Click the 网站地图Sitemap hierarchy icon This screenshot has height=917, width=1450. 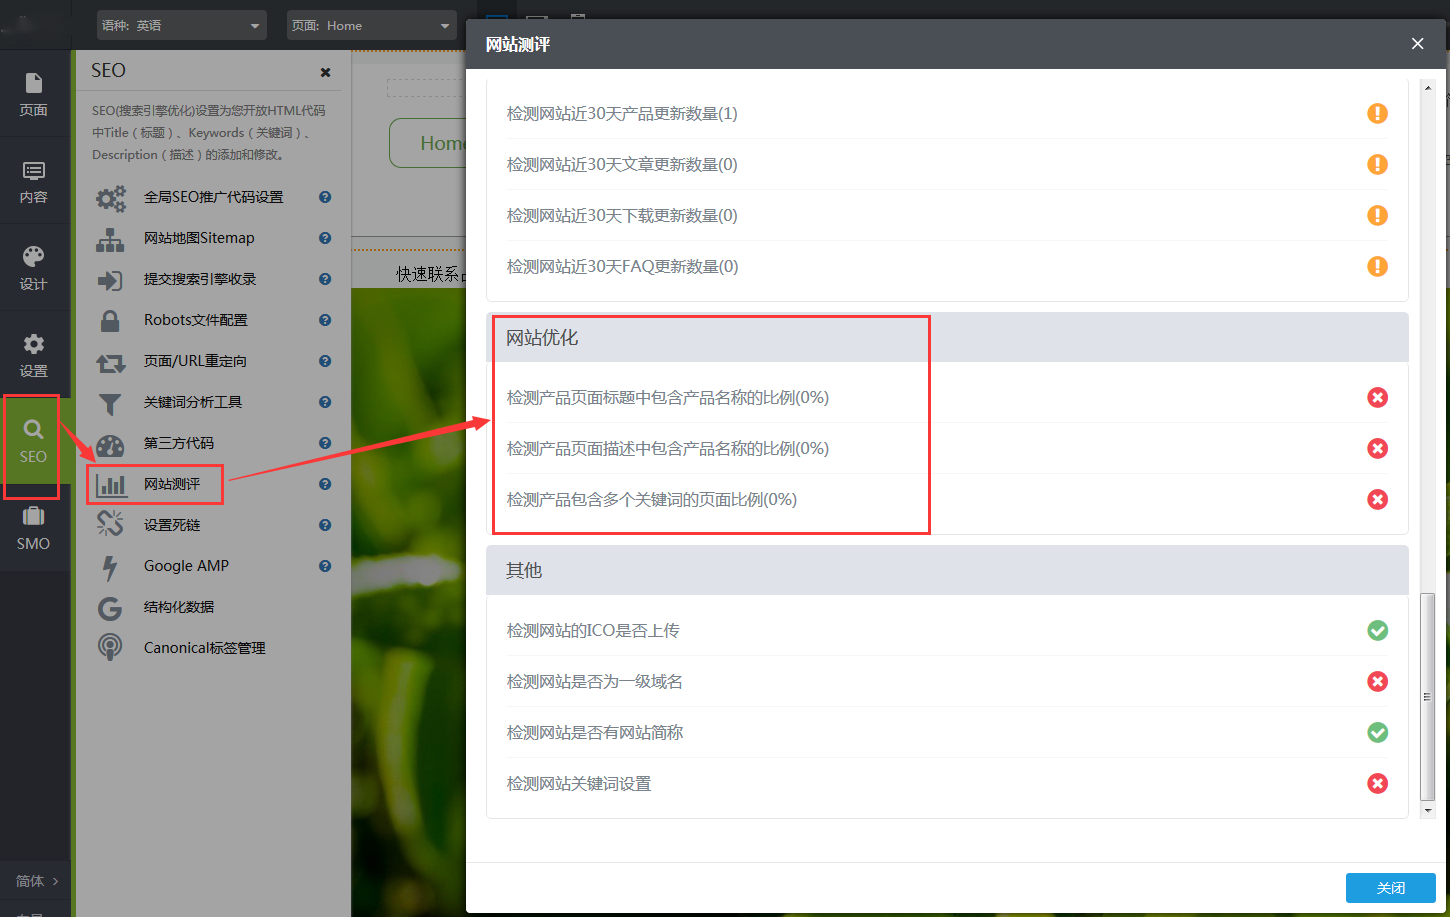pyautogui.click(x=111, y=239)
